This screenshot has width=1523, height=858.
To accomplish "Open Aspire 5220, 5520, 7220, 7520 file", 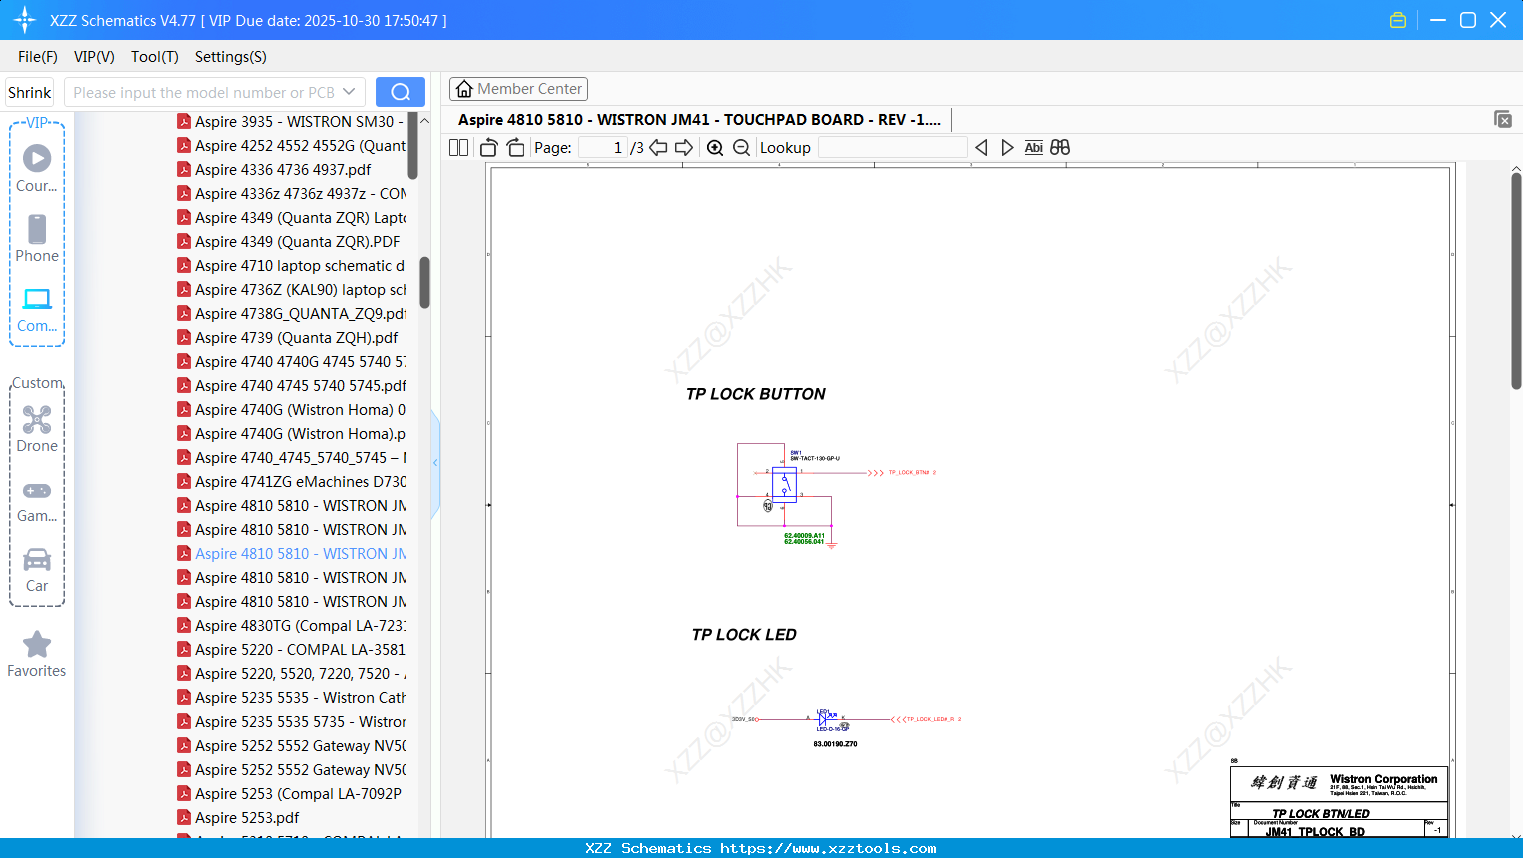I will (291, 674).
